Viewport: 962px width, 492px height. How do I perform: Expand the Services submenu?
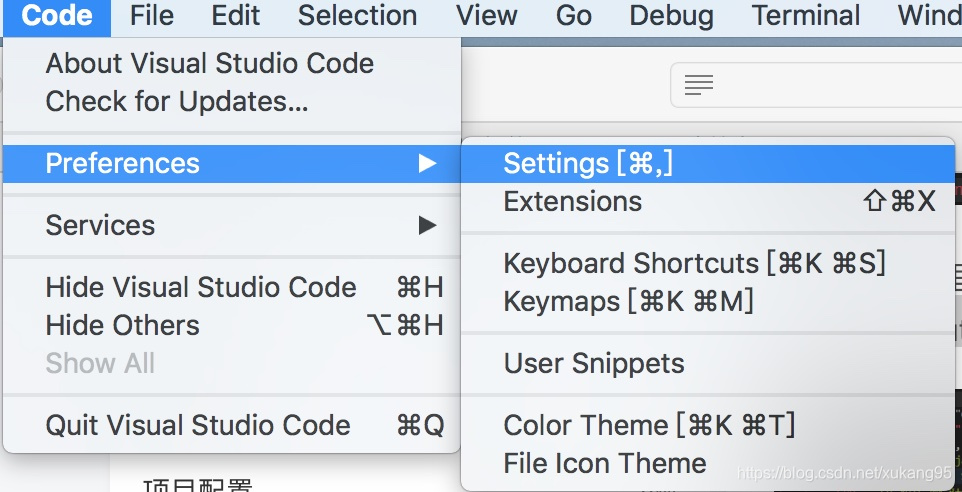tap(232, 226)
